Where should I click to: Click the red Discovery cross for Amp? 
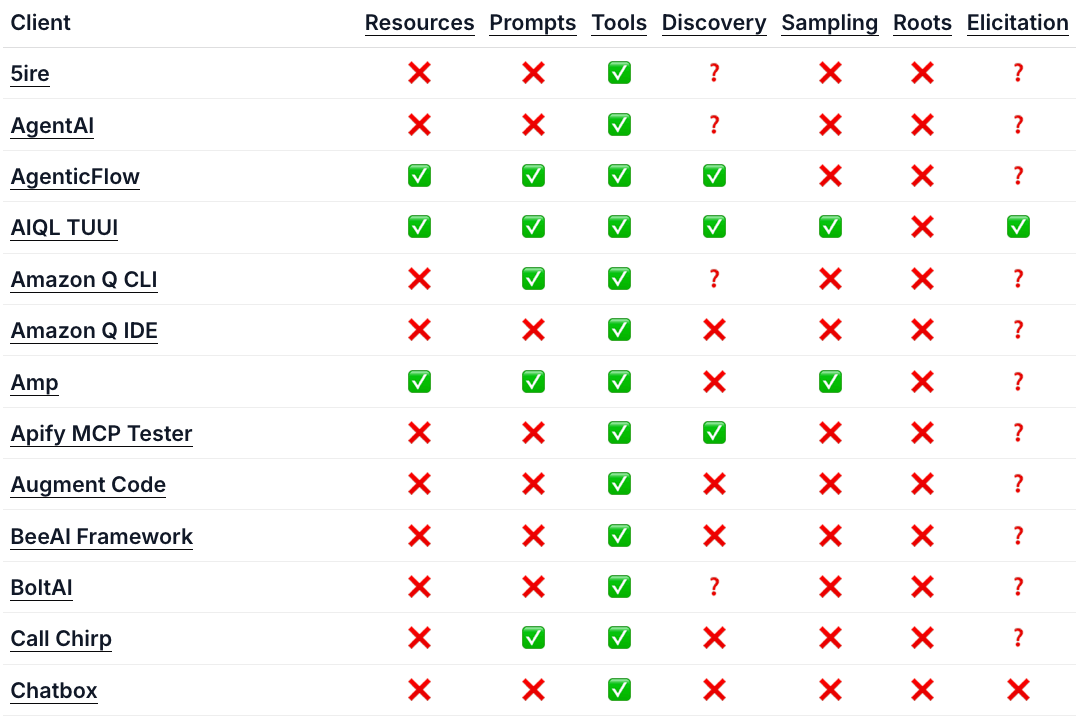[x=714, y=381]
